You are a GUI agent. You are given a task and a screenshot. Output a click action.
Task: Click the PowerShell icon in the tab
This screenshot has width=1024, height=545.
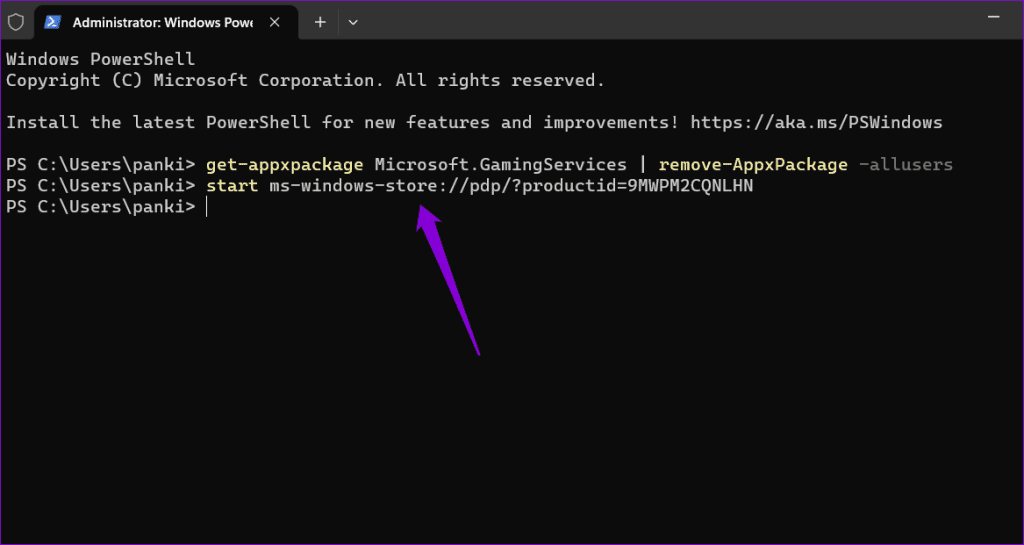pyautogui.click(x=53, y=22)
